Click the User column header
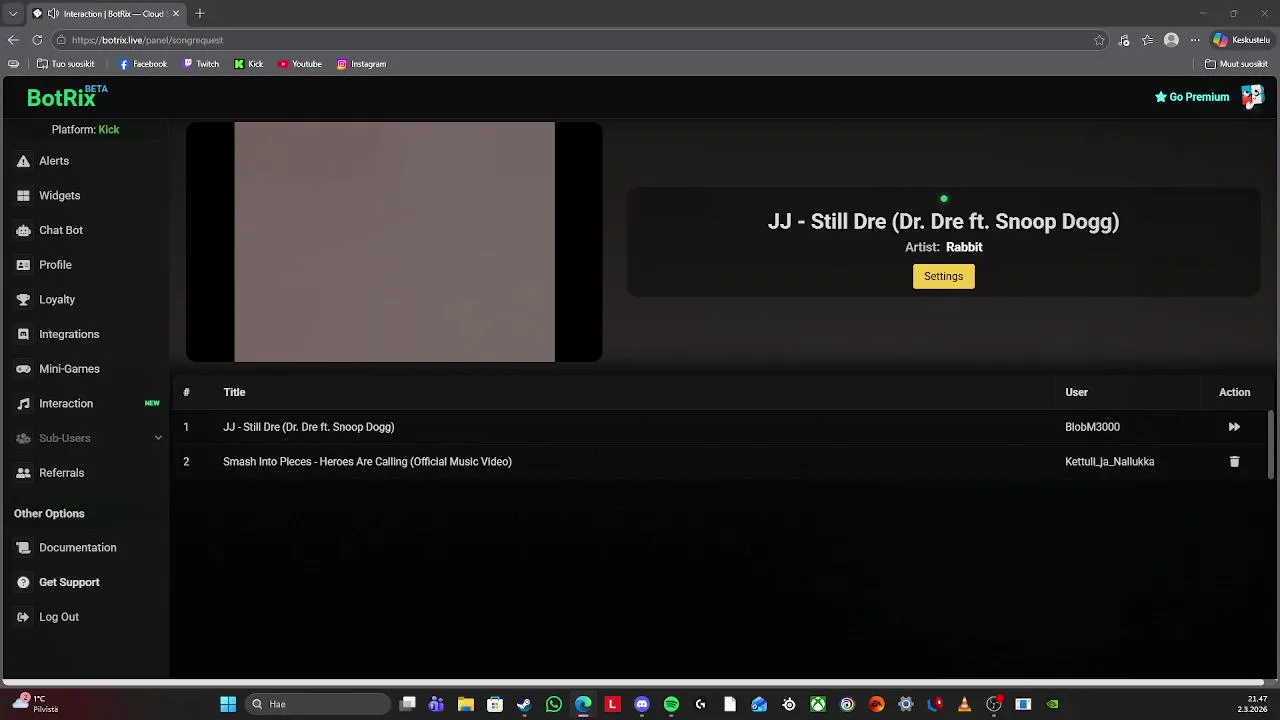The image size is (1280, 720). tap(1076, 392)
